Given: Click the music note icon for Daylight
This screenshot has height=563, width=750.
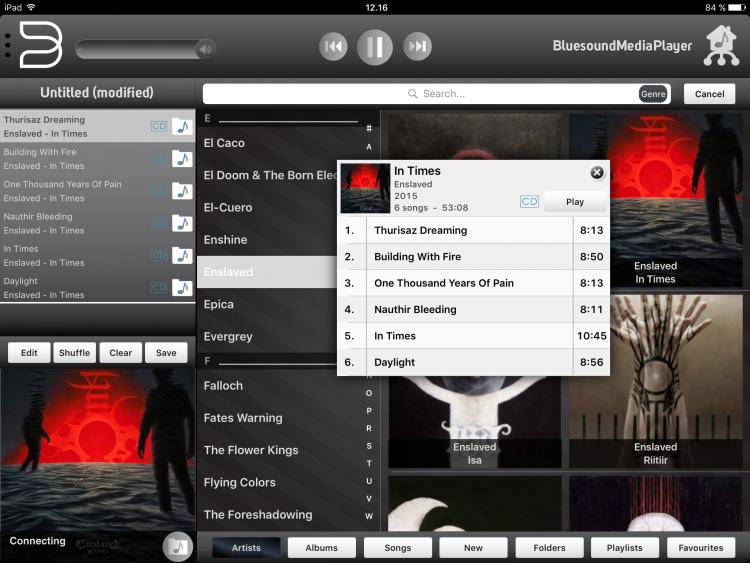Looking at the screenshot, I should pos(182,287).
